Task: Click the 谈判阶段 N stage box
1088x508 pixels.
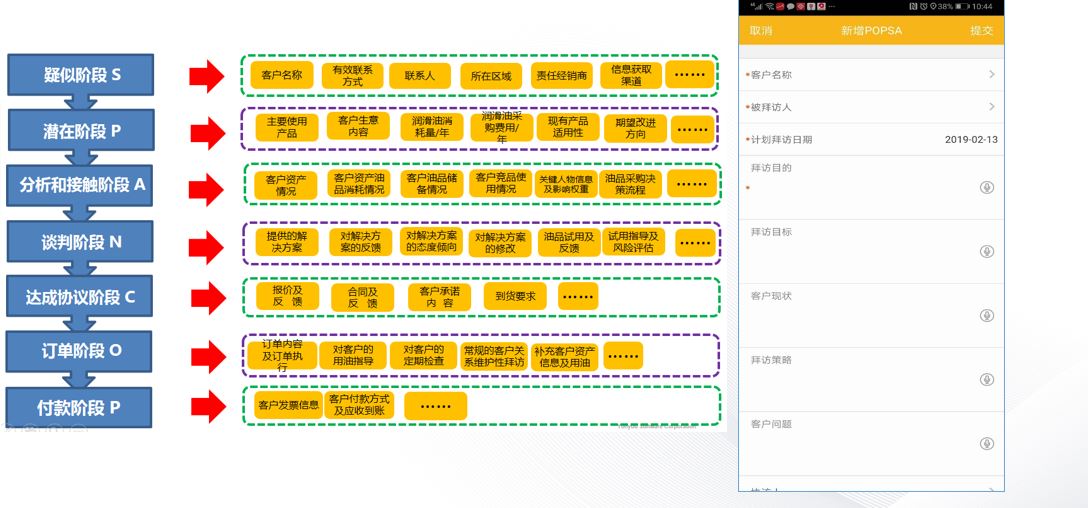Action: click(x=80, y=241)
